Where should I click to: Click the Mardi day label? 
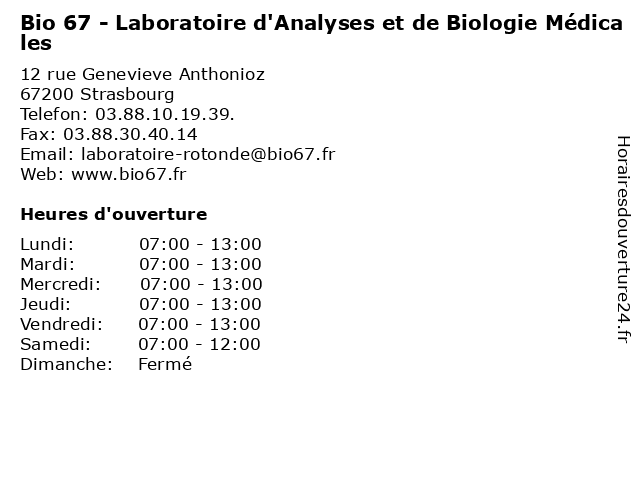coord(48,264)
